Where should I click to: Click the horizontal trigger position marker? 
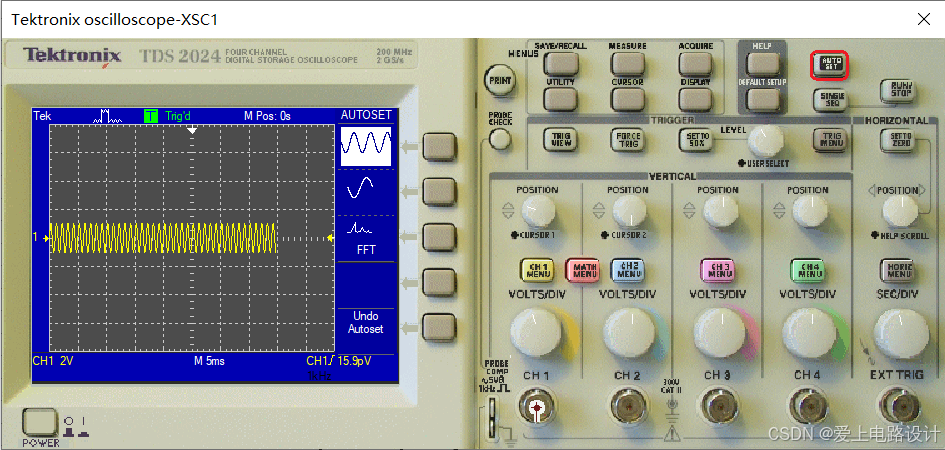pyautogui.click(x=192, y=131)
